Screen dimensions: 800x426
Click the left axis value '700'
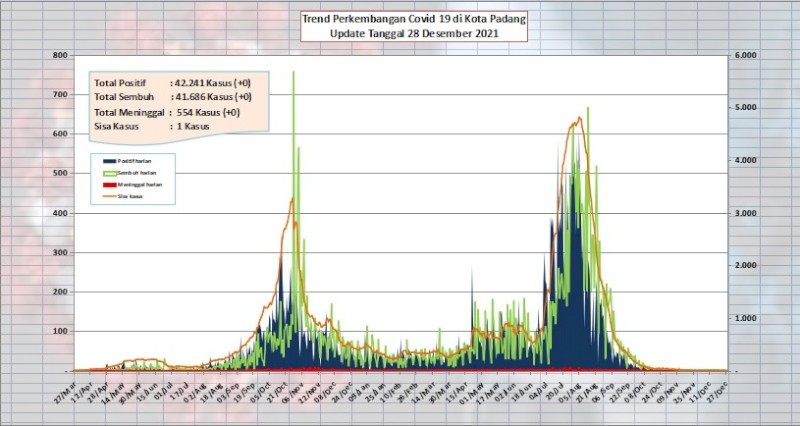coord(59,95)
